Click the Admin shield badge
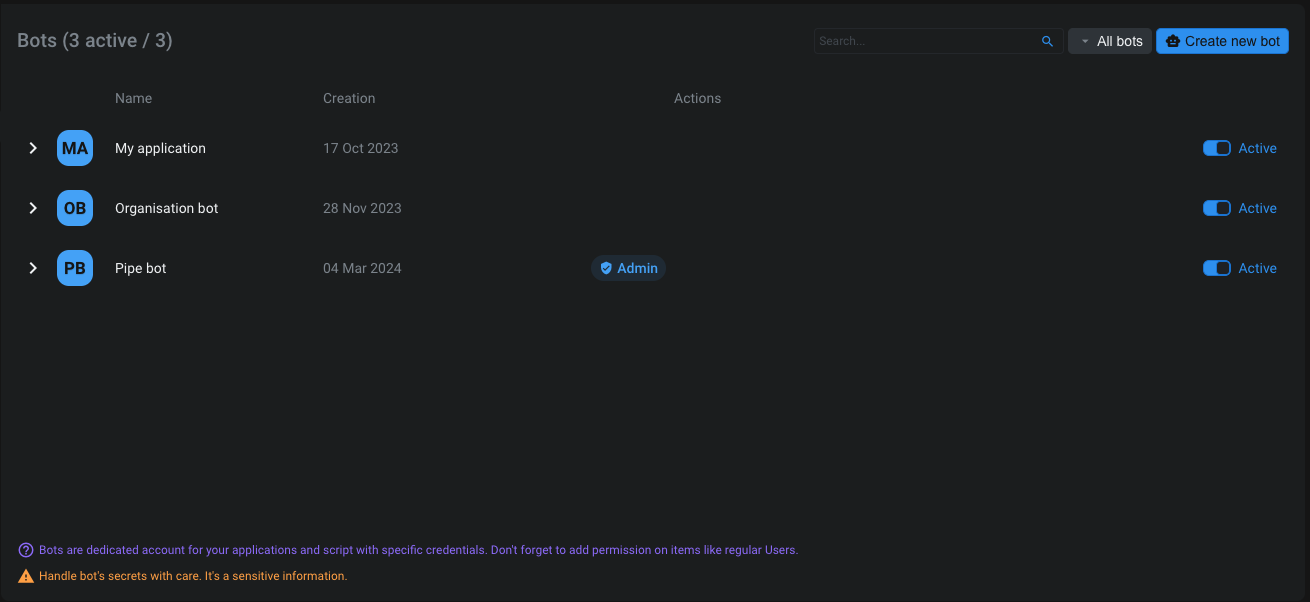Viewport: 1310px width, 602px height. (628, 268)
